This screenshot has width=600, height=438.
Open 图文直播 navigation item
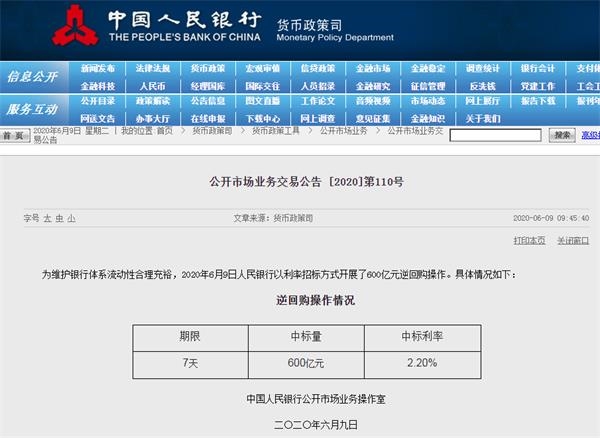tap(262, 101)
